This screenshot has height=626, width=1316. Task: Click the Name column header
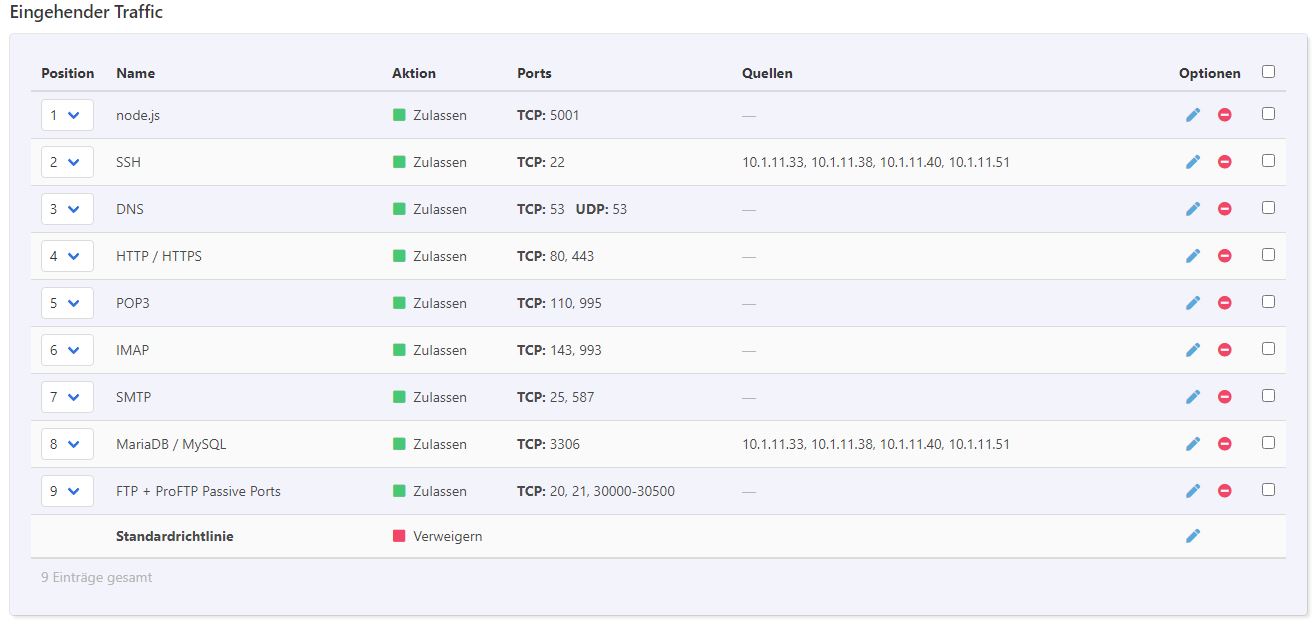(x=135, y=73)
